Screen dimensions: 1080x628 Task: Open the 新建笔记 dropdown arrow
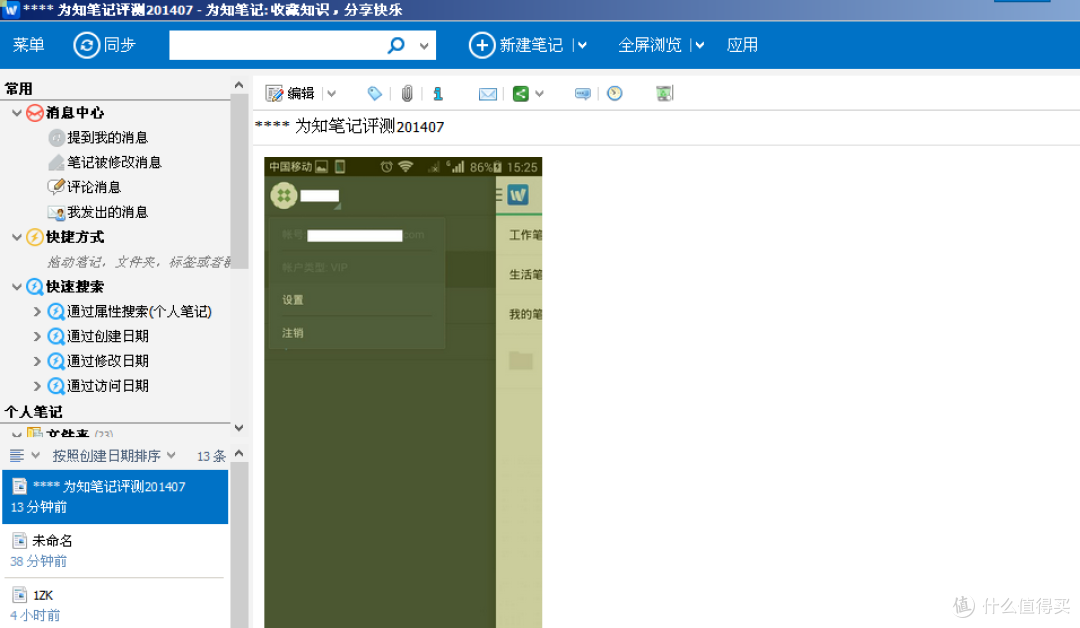(x=582, y=45)
